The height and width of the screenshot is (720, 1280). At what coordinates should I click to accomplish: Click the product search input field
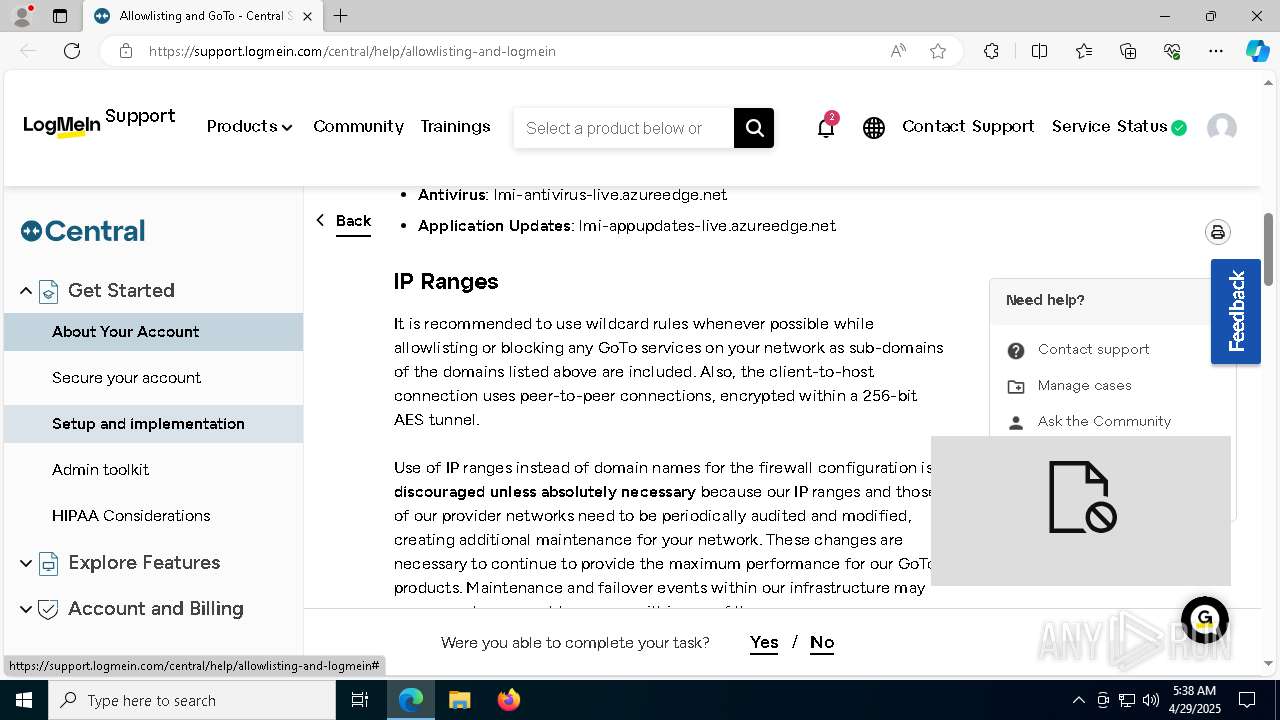[623, 128]
